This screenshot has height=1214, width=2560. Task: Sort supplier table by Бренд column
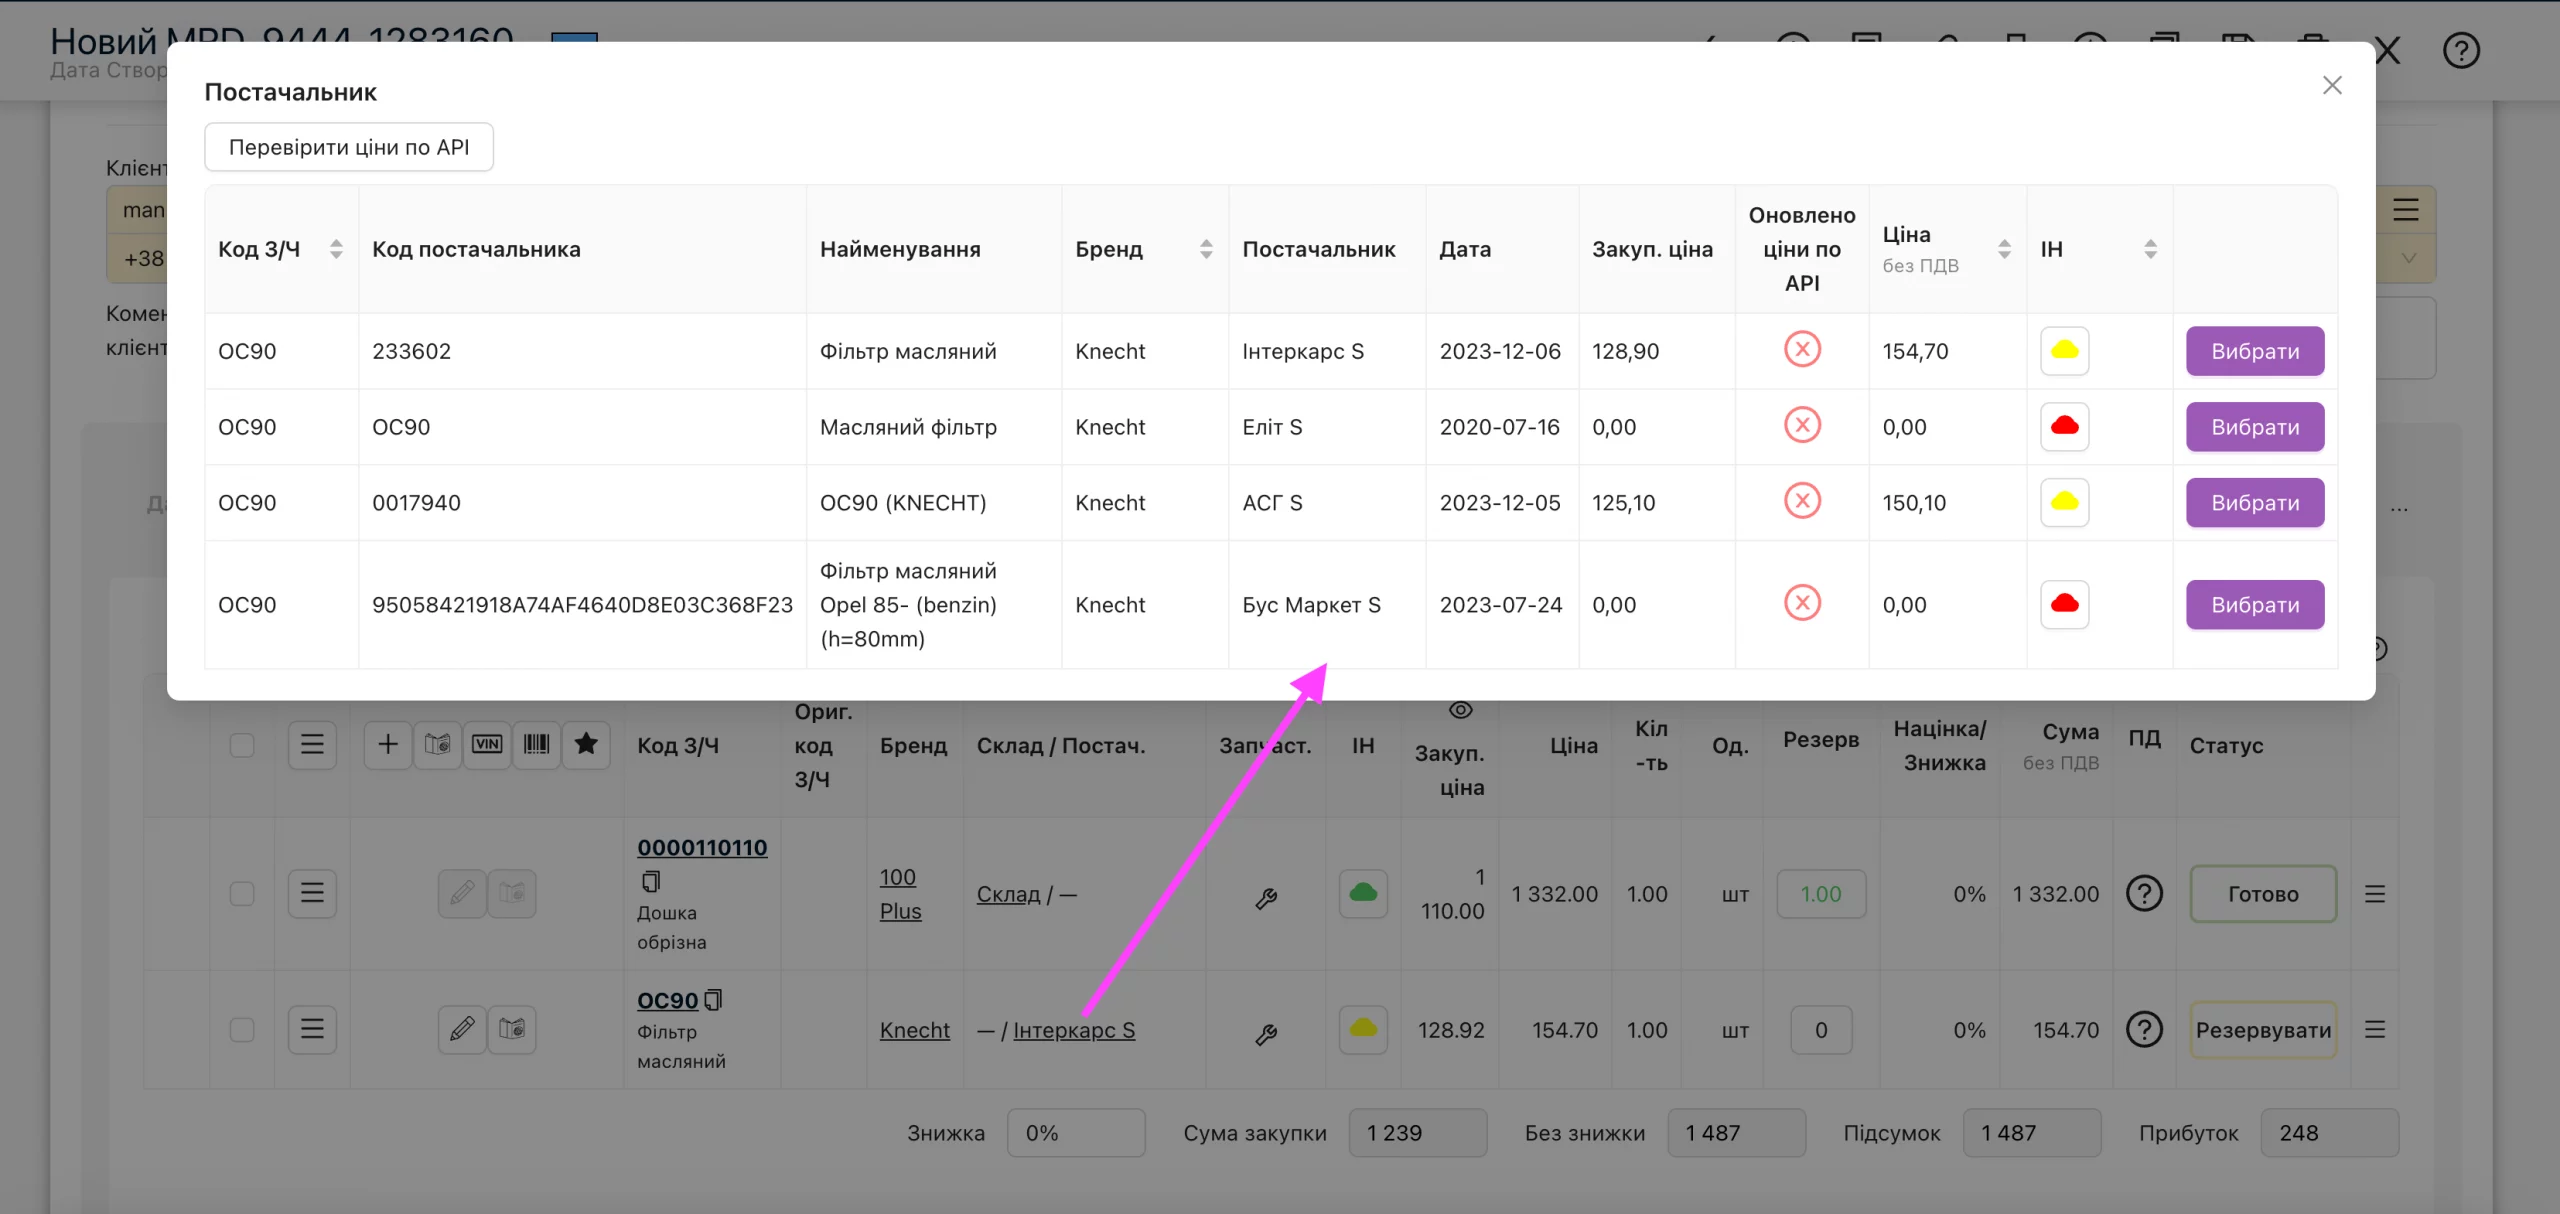click(1206, 249)
